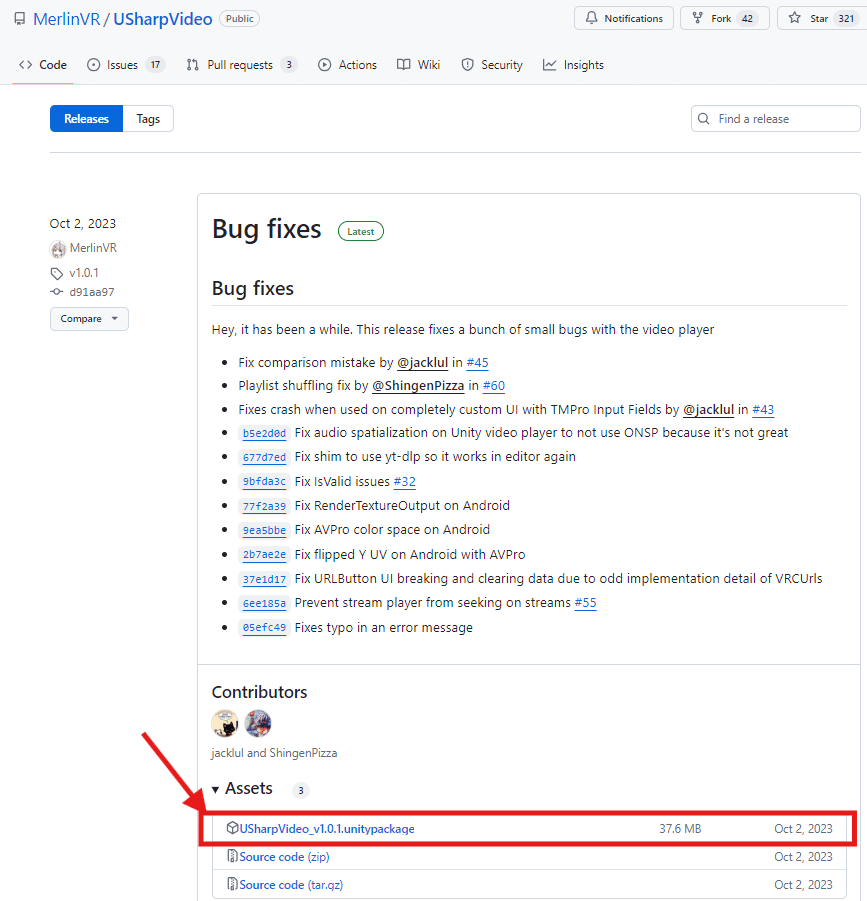Image resolution: width=867 pixels, height=901 pixels.
Task: Open issue #32 link
Action: point(404,482)
